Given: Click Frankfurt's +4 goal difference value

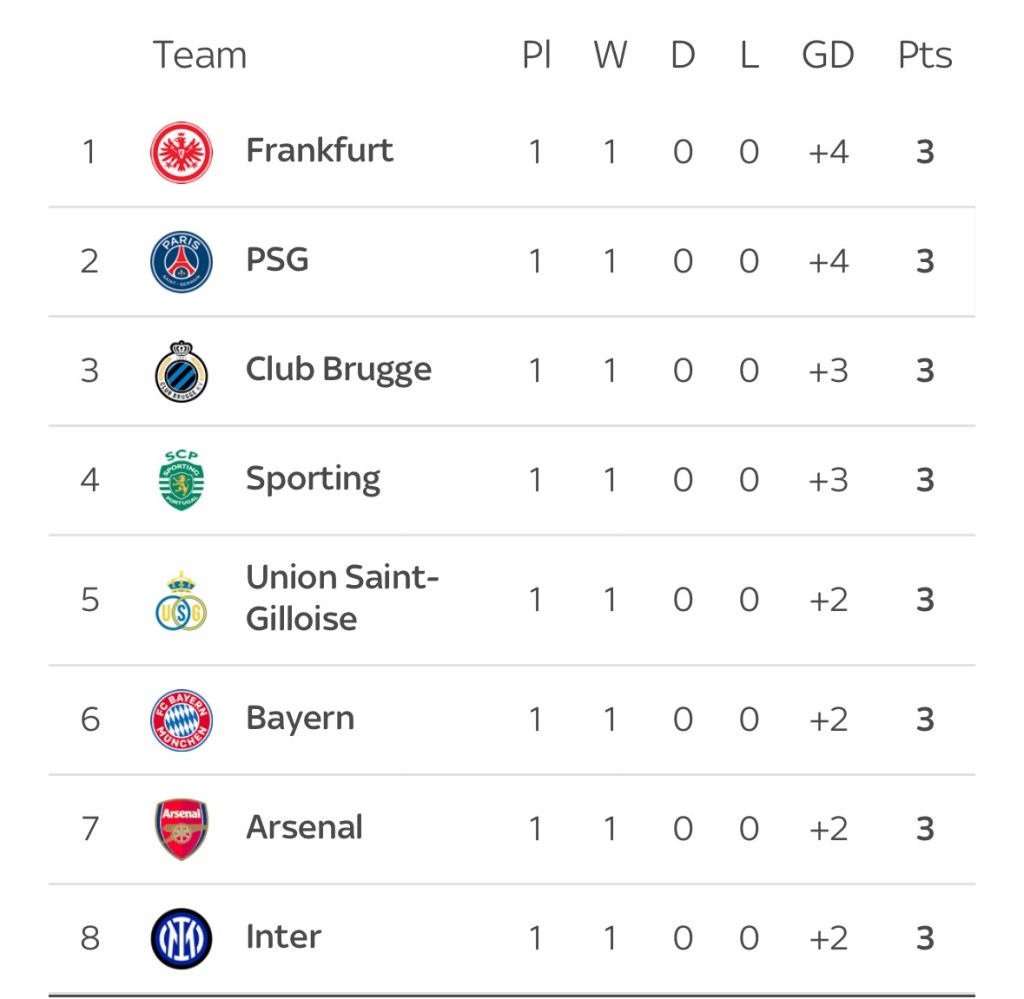Looking at the screenshot, I should [x=827, y=152].
